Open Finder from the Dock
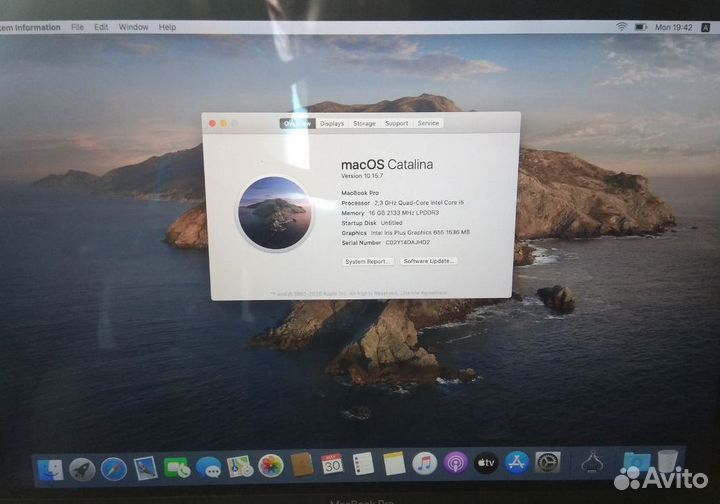The height and width of the screenshot is (504, 720). click(50, 470)
